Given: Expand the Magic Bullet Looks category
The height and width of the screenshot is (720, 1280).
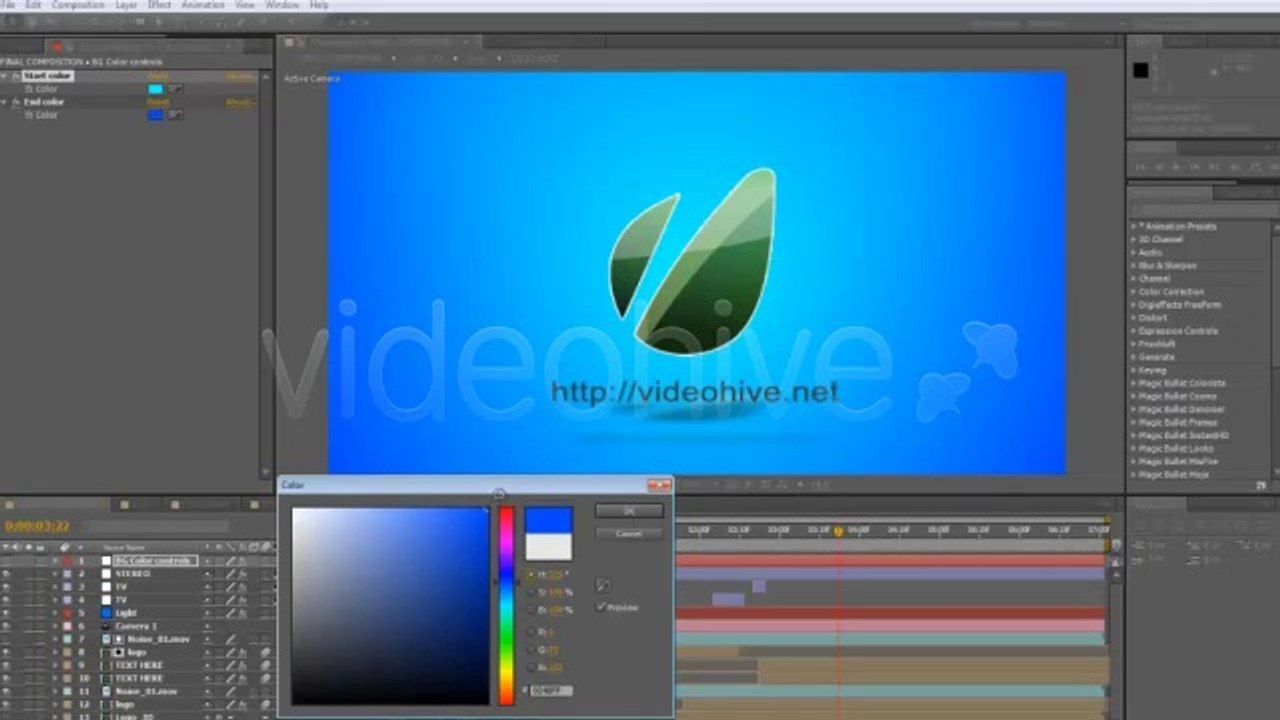Looking at the screenshot, I should 1134,448.
